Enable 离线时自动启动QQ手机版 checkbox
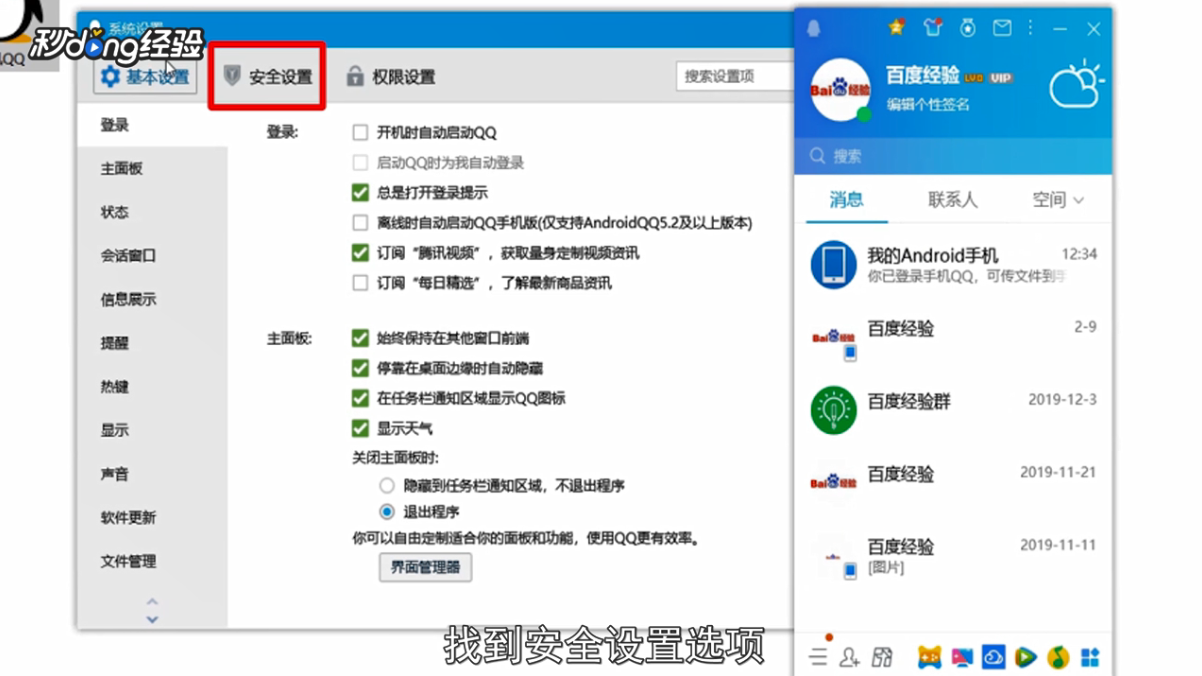The width and height of the screenshot is (1202, 676). click(x=360, y=222)
